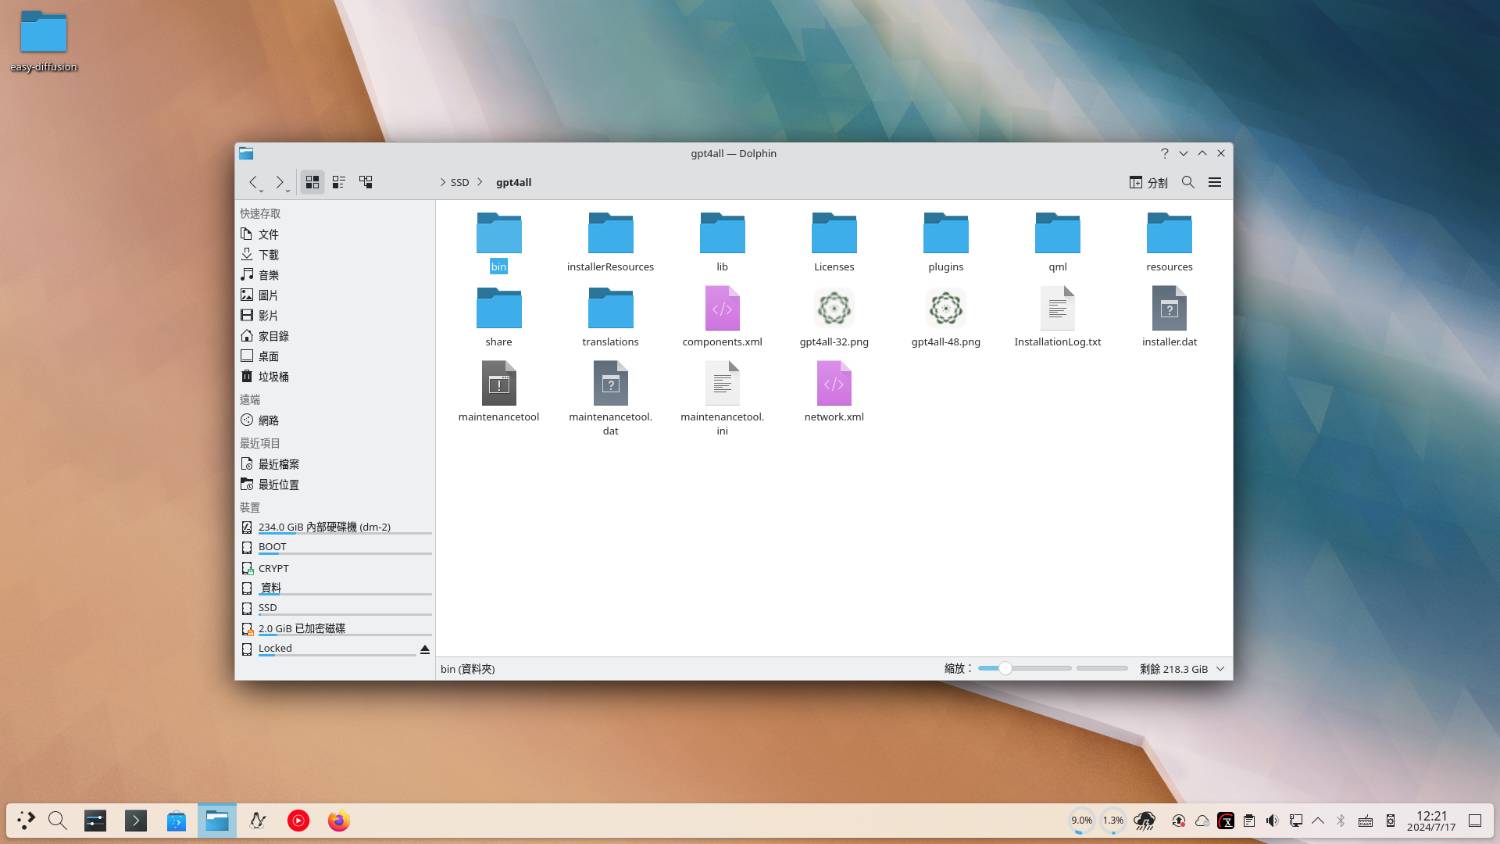
Task: Select the Locked device
Action: pyautogui.click(x=326, y=649)
